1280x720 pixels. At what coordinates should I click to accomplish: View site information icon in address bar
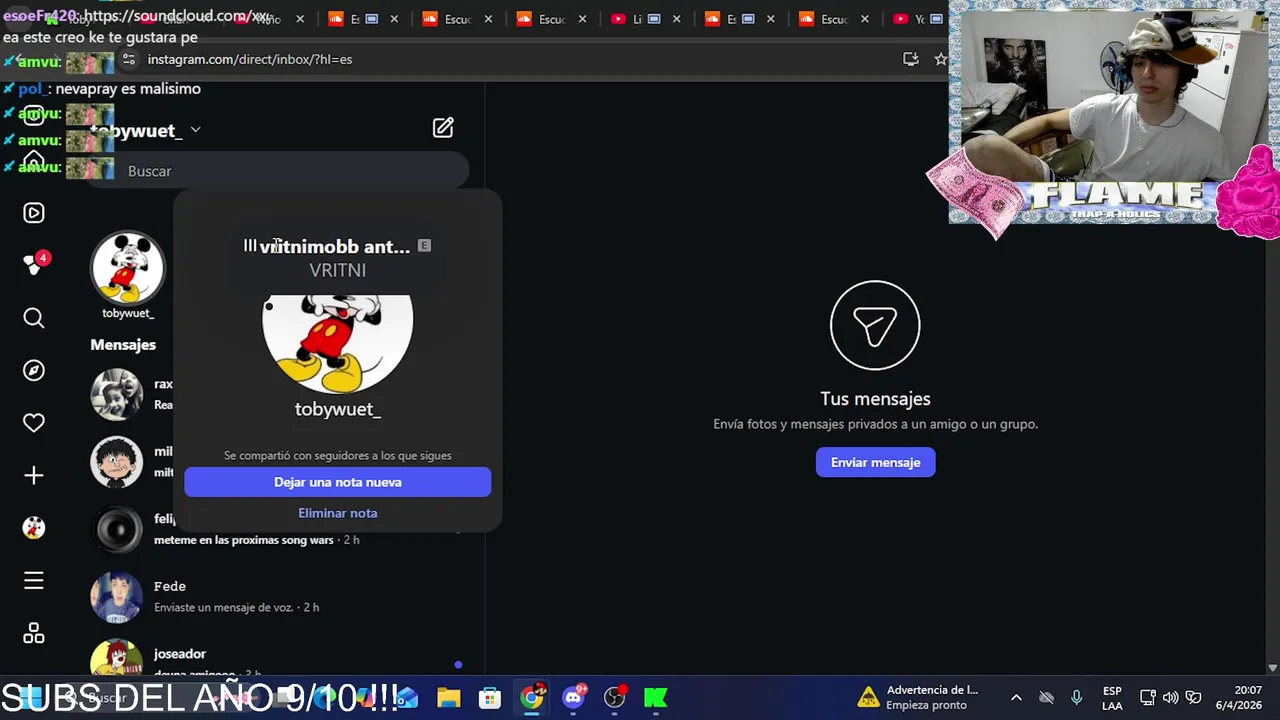[128, 59]
